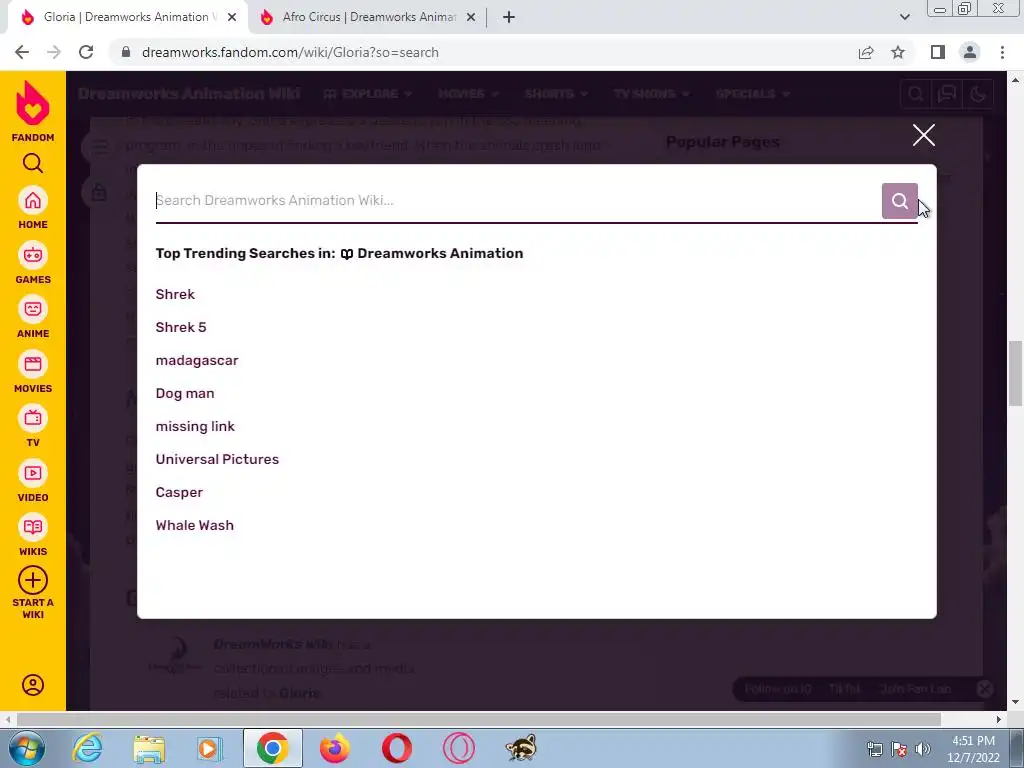The width and height of the screenshot is (1024, 768).
Task: Select the trending search 'Shrek 5'
Action: coord(181,327)
